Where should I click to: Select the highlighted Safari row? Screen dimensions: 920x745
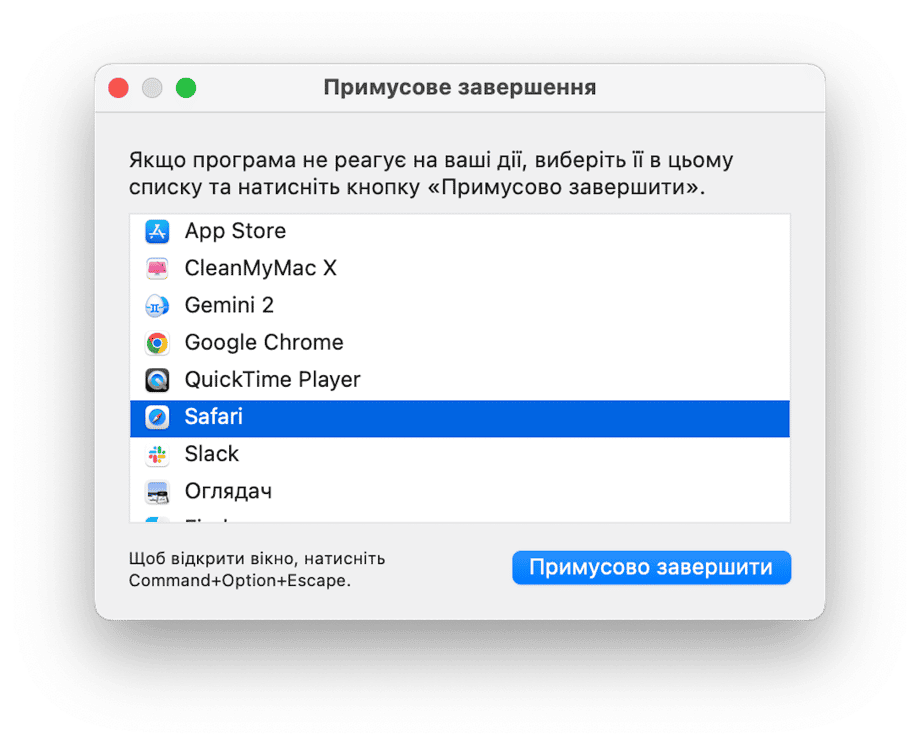[x=459, y=418]
